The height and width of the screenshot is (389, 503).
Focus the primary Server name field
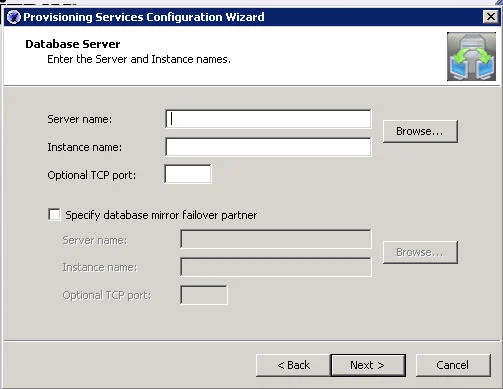click(268, 119)
